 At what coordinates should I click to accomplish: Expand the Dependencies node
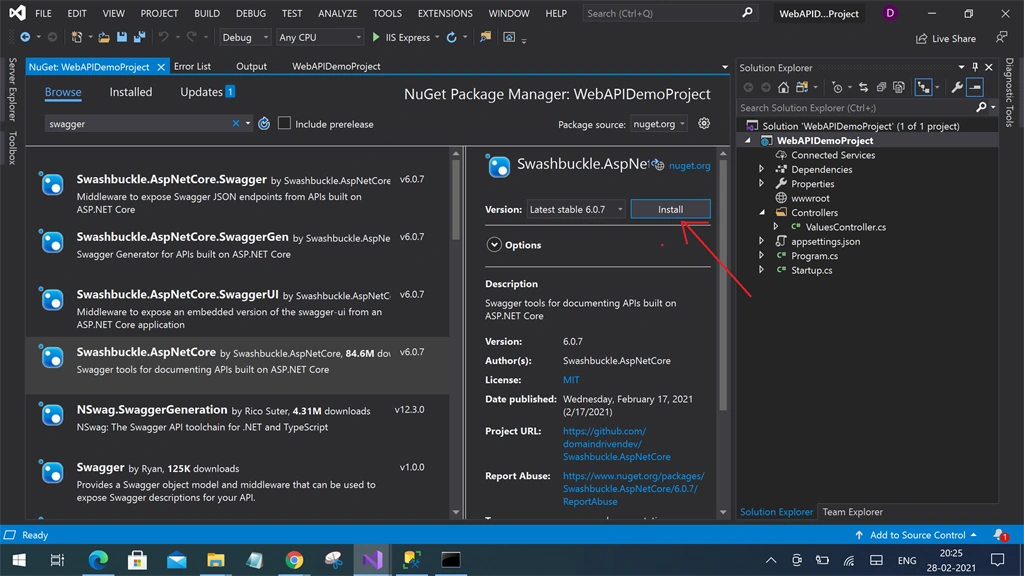coord(761,169)
